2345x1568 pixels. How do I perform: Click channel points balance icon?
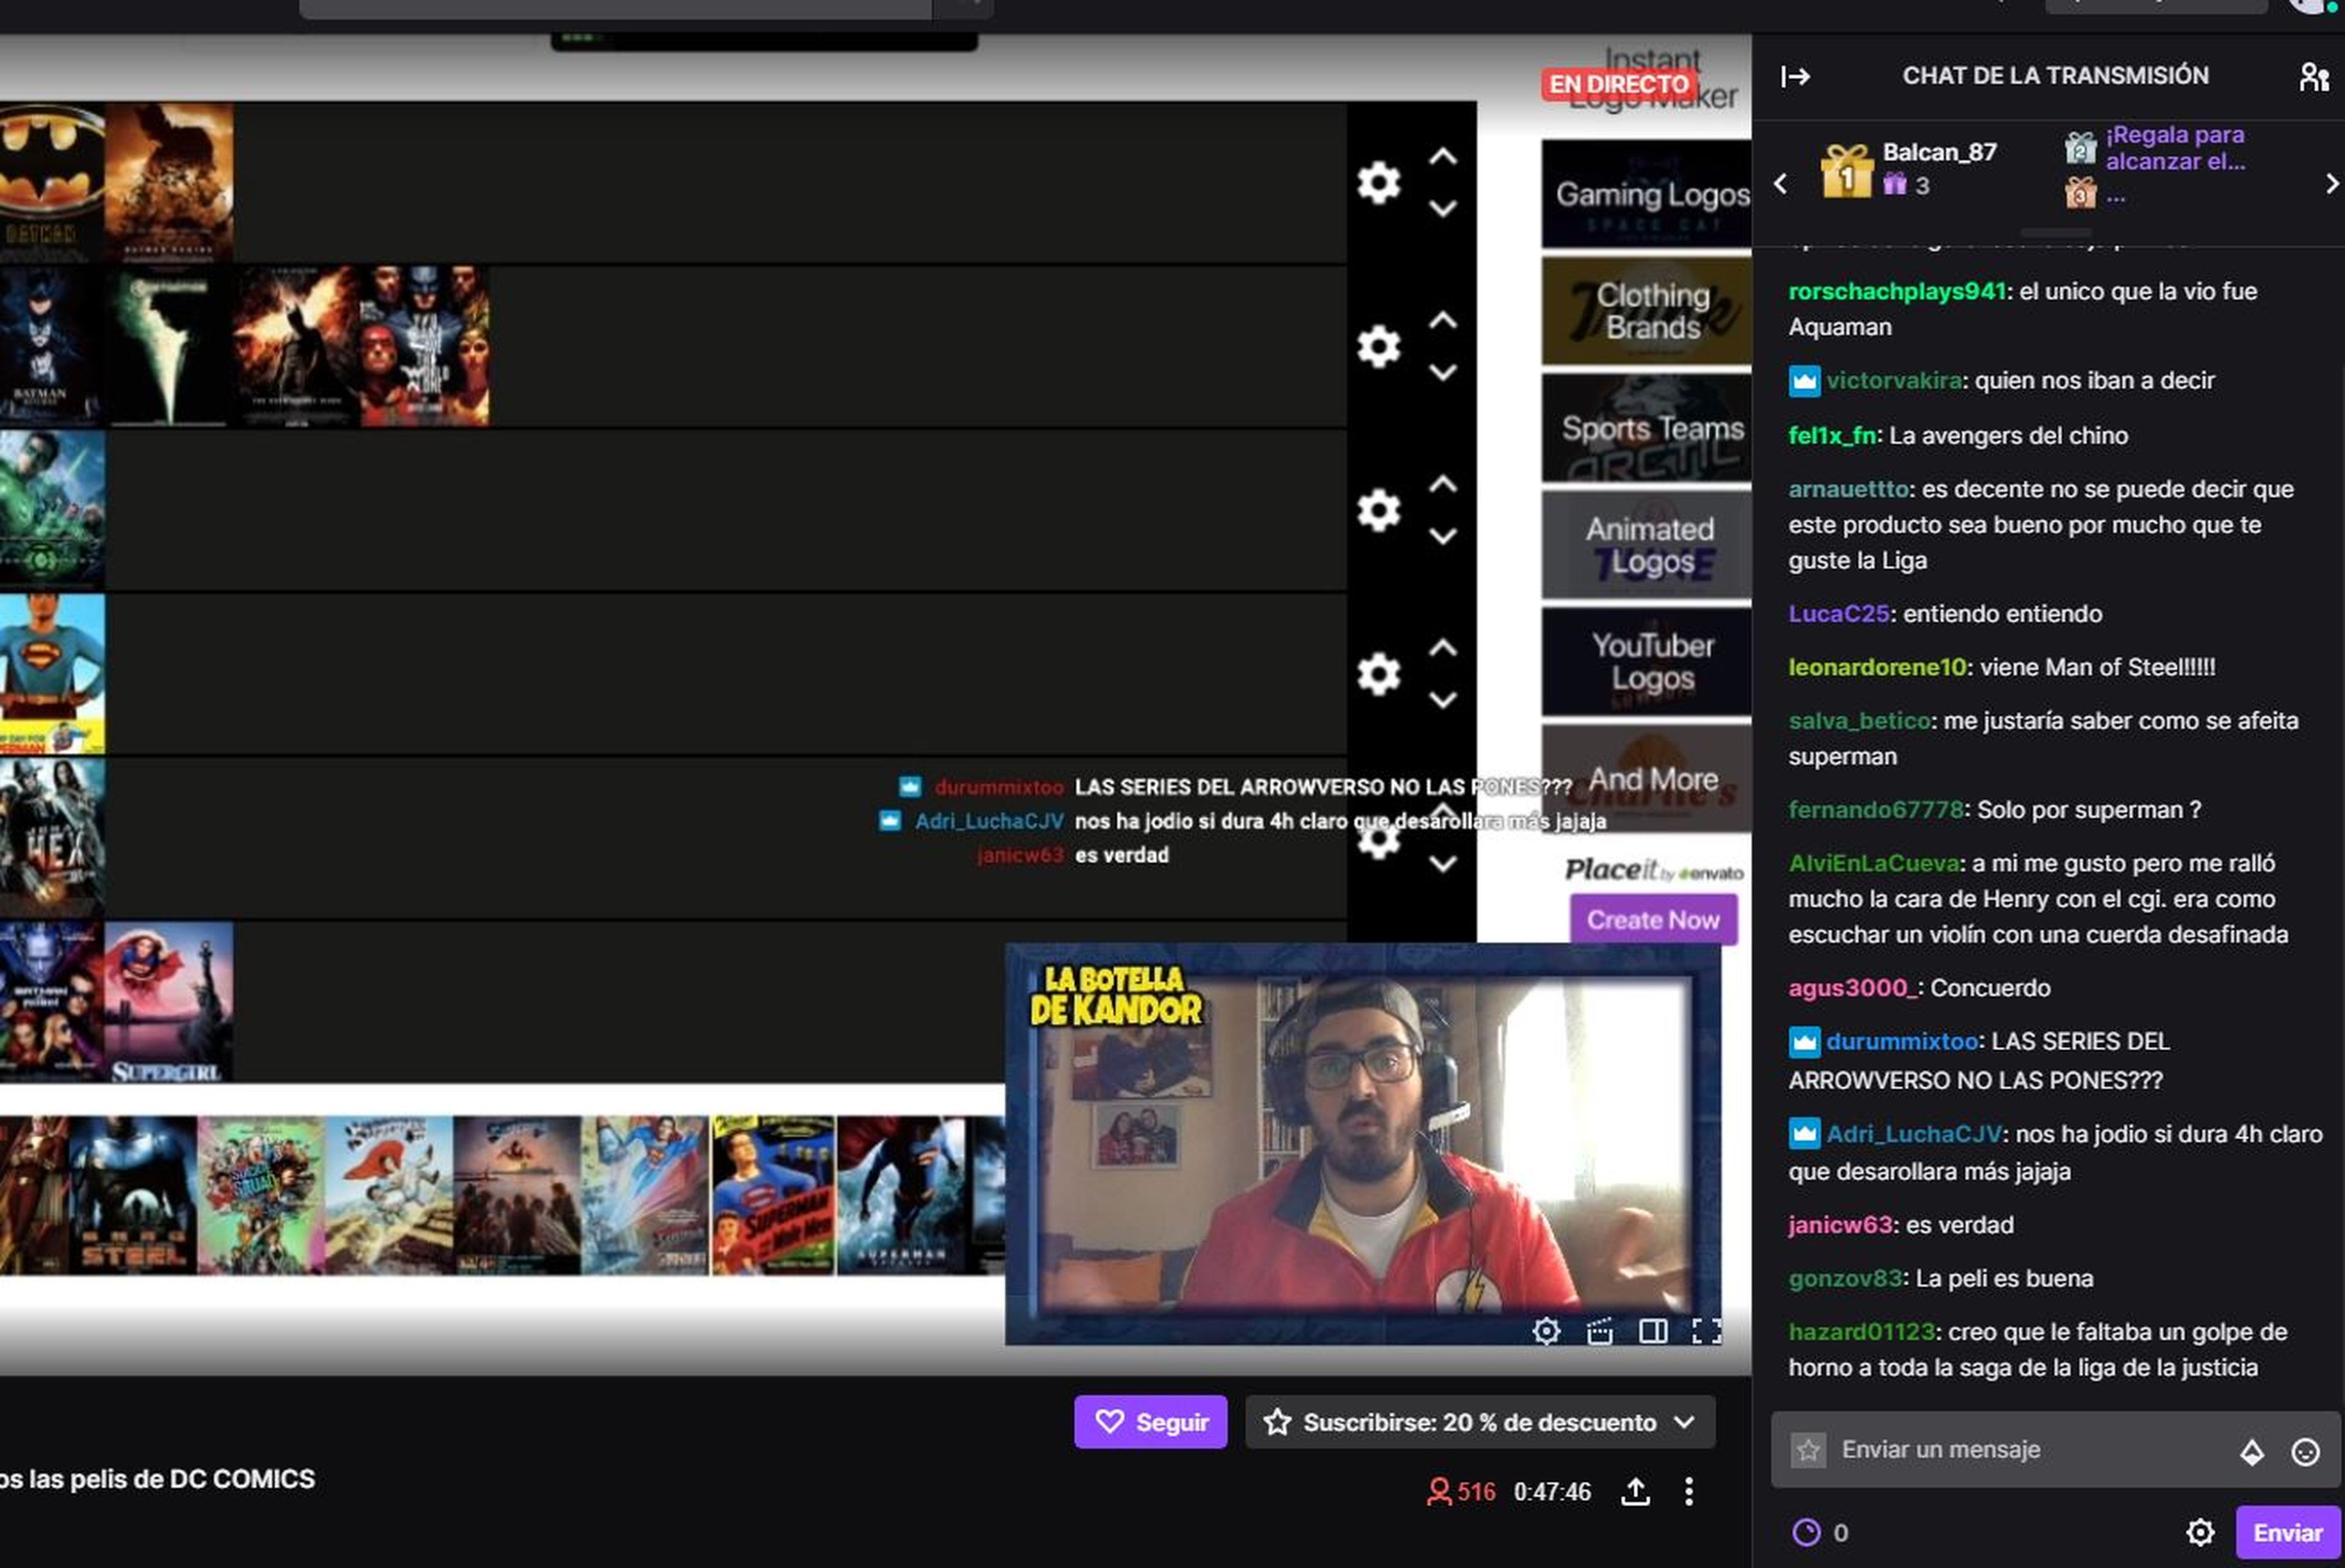click(1806, 1532)
